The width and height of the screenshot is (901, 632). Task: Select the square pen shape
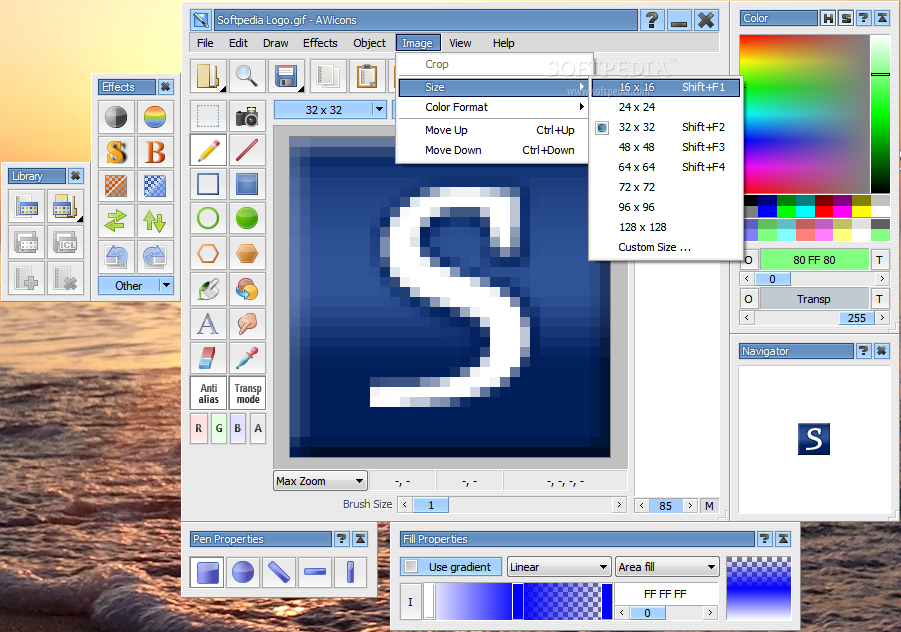[x=207, y=572]
